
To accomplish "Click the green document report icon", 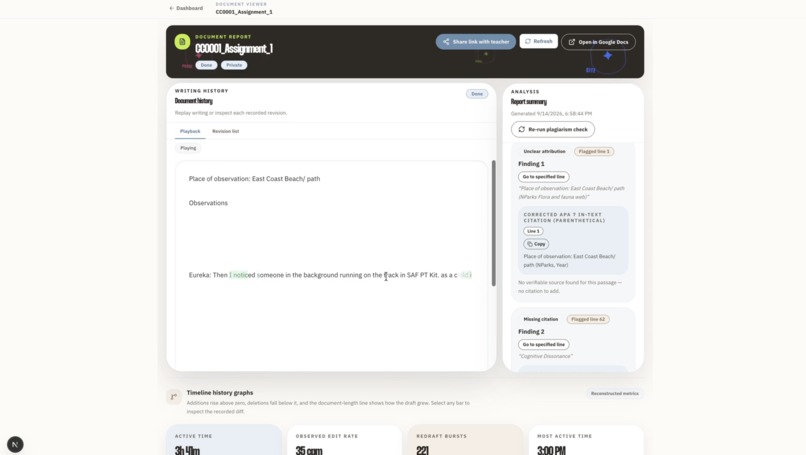I will tap(182, 42).
